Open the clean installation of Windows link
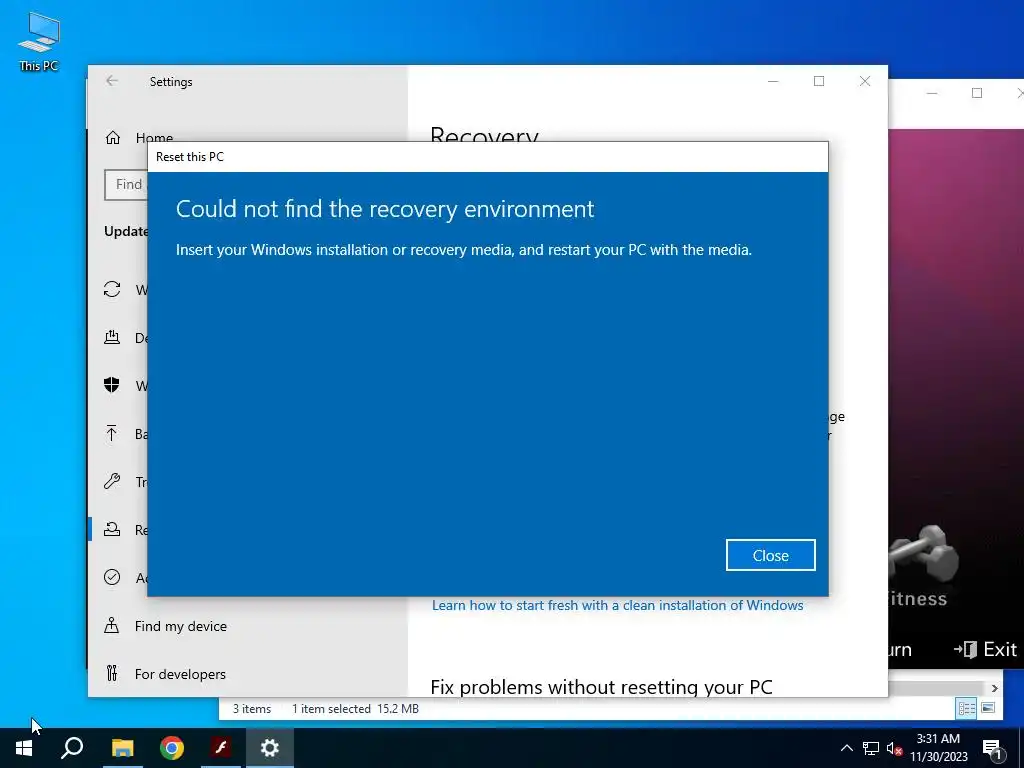Image resolution: width=1024 pixels, height=768 pixels. click(x=617, y=605)
